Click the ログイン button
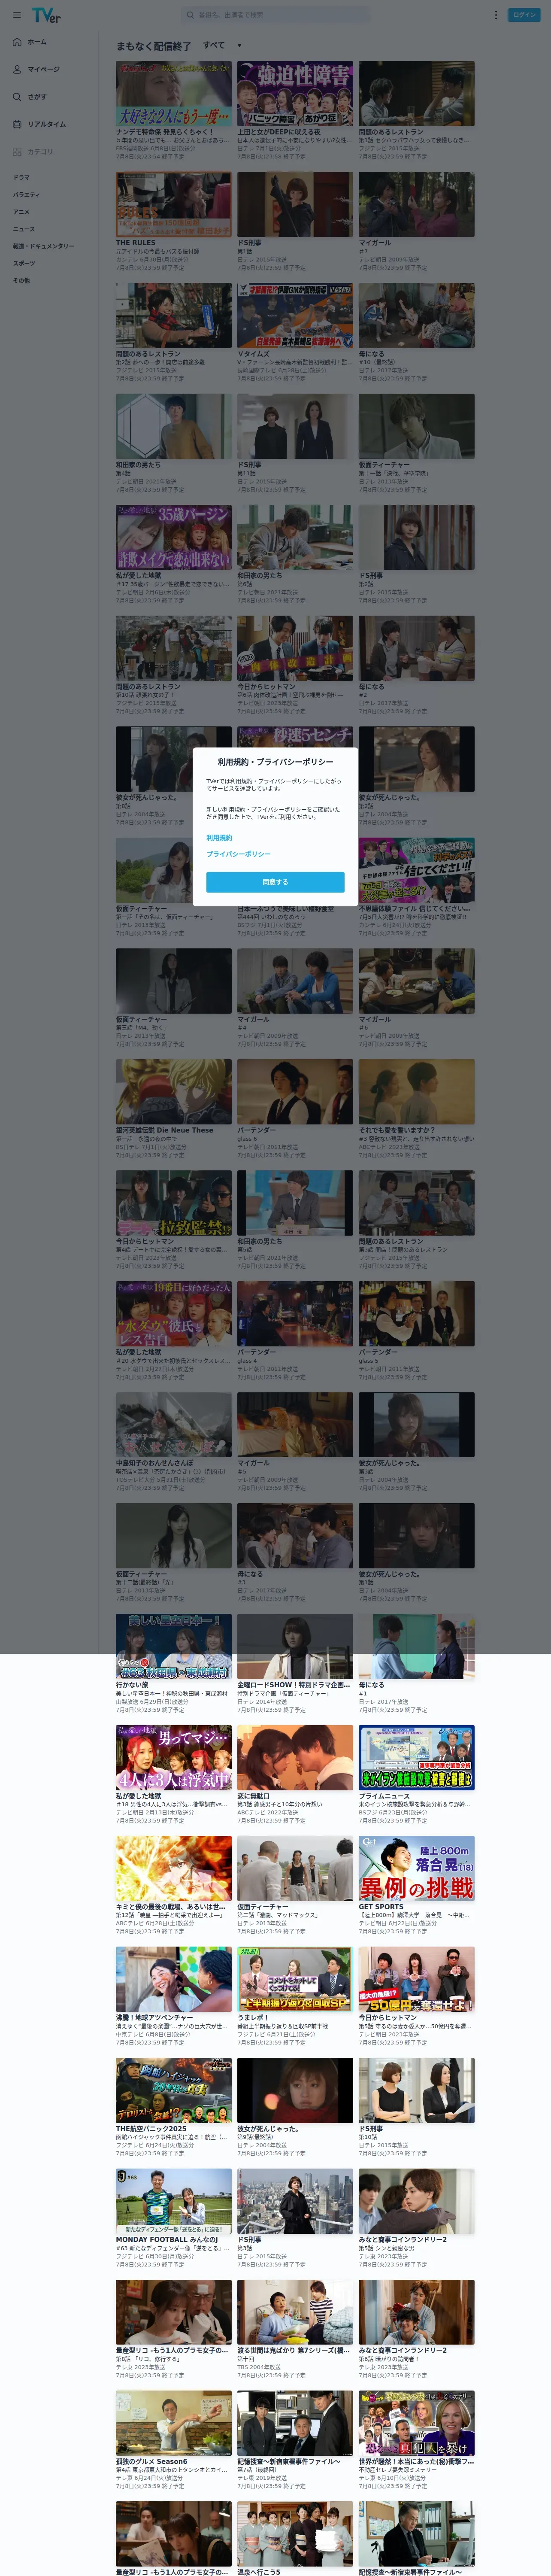Image resolution: width=551 pixels, height=2576 pixels. coord(524,15)
